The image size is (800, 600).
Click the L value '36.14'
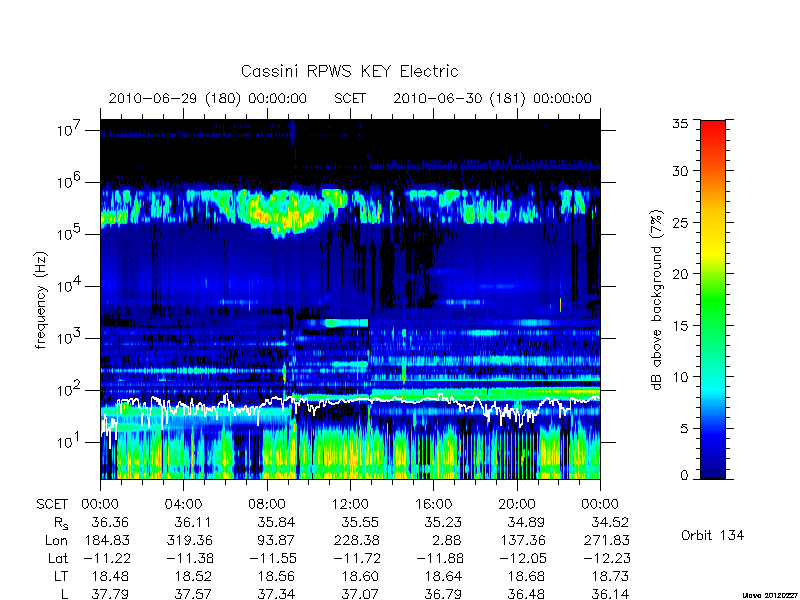click(610, 594)
